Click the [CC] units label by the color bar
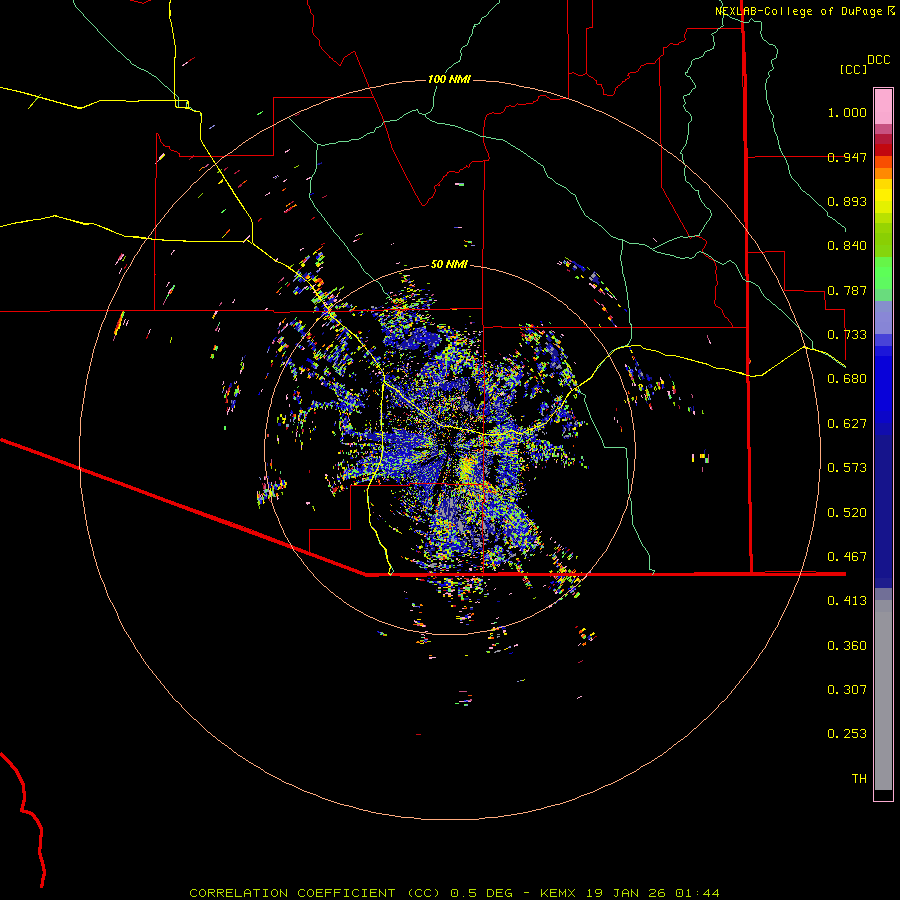This screenshot has width=900, height=900. (x=853, y=69)
